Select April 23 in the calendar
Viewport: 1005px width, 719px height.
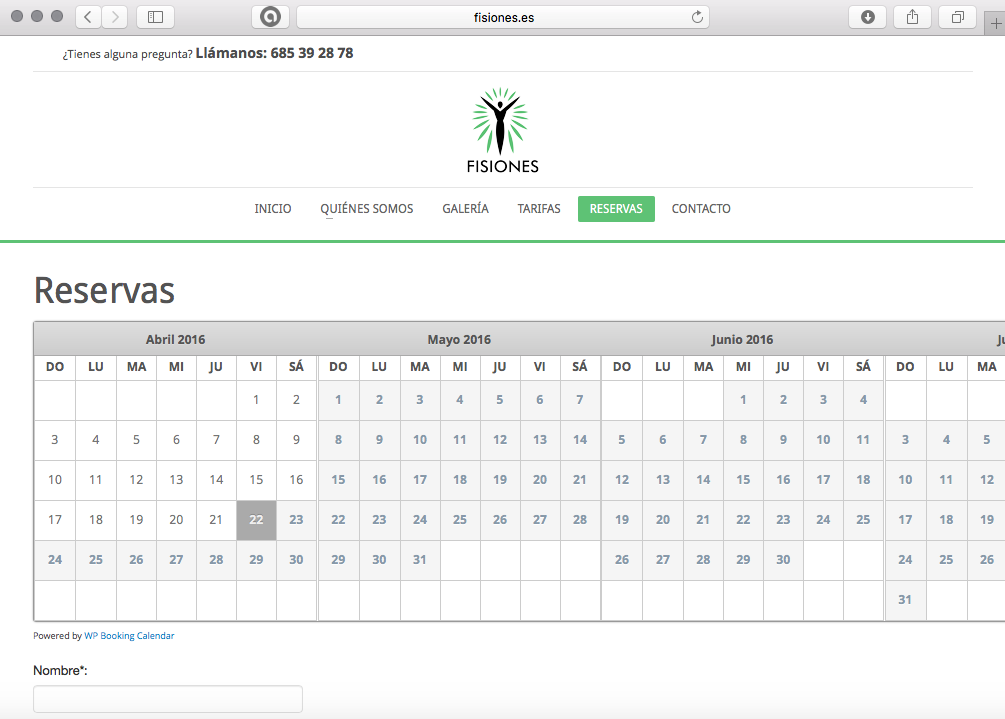tap(296, 520)
